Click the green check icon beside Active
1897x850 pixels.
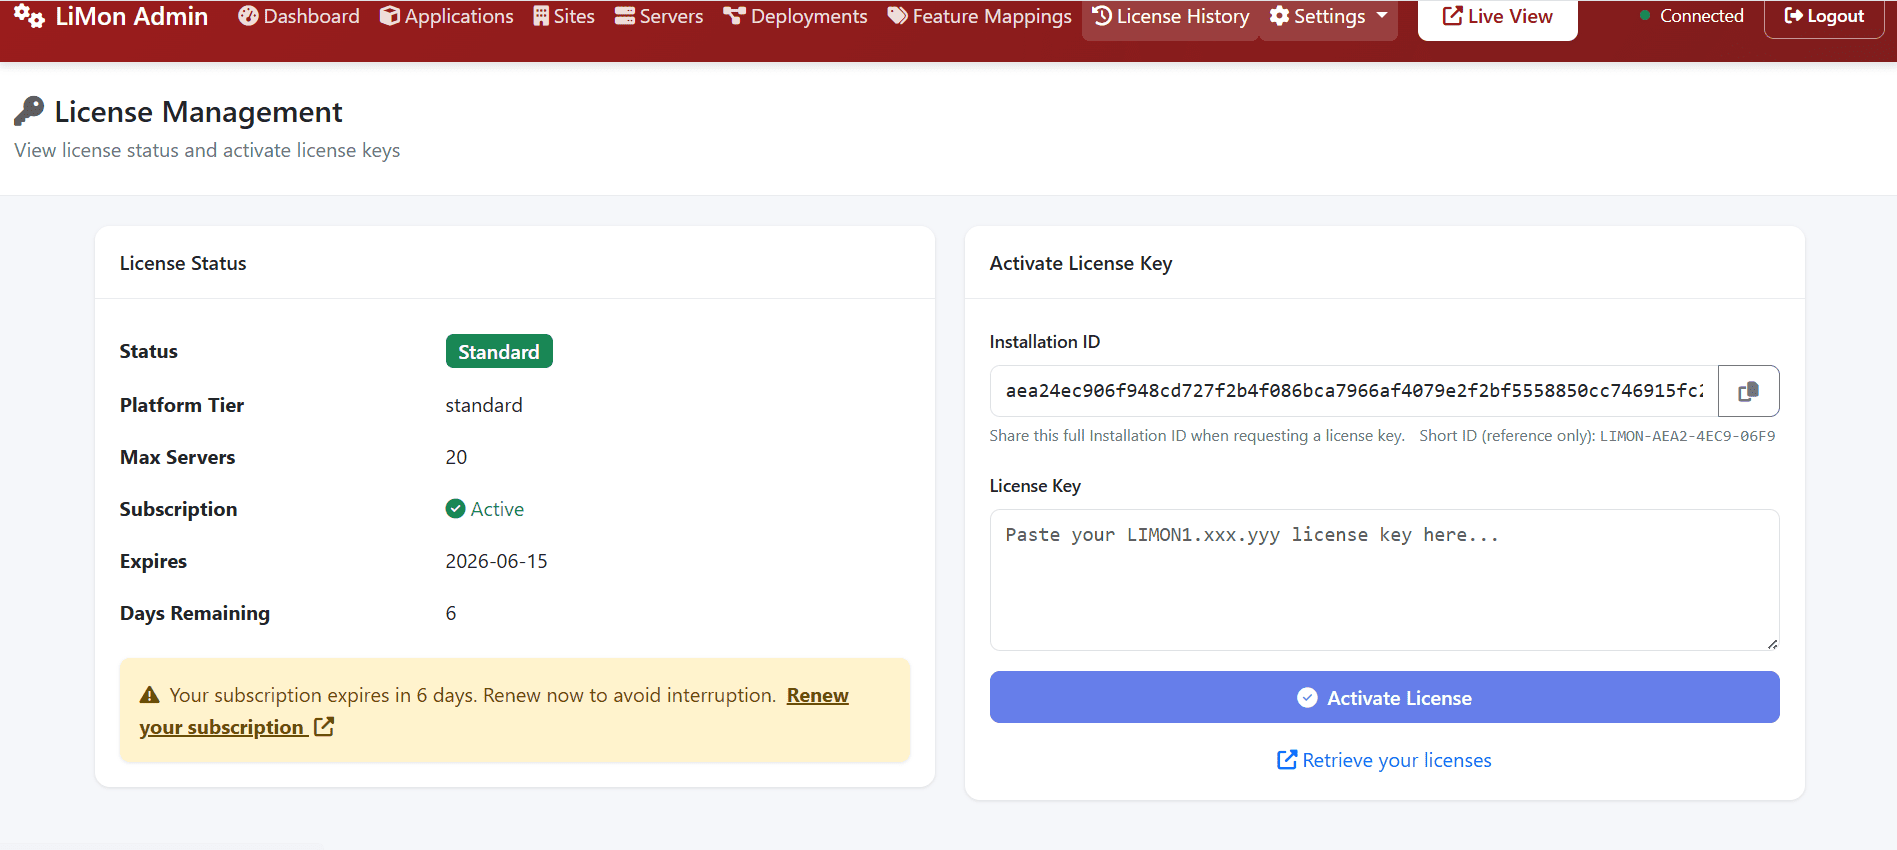pyautogui.click(x=455, y=509)
